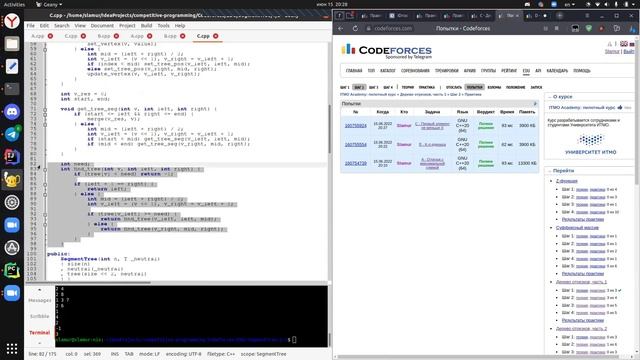Image resolution: width=640 pixels, height=360 pixels.
Task: Open the ПОЛОЖЕНИЕ sub-tab
Action: click(x=516, y=87)
